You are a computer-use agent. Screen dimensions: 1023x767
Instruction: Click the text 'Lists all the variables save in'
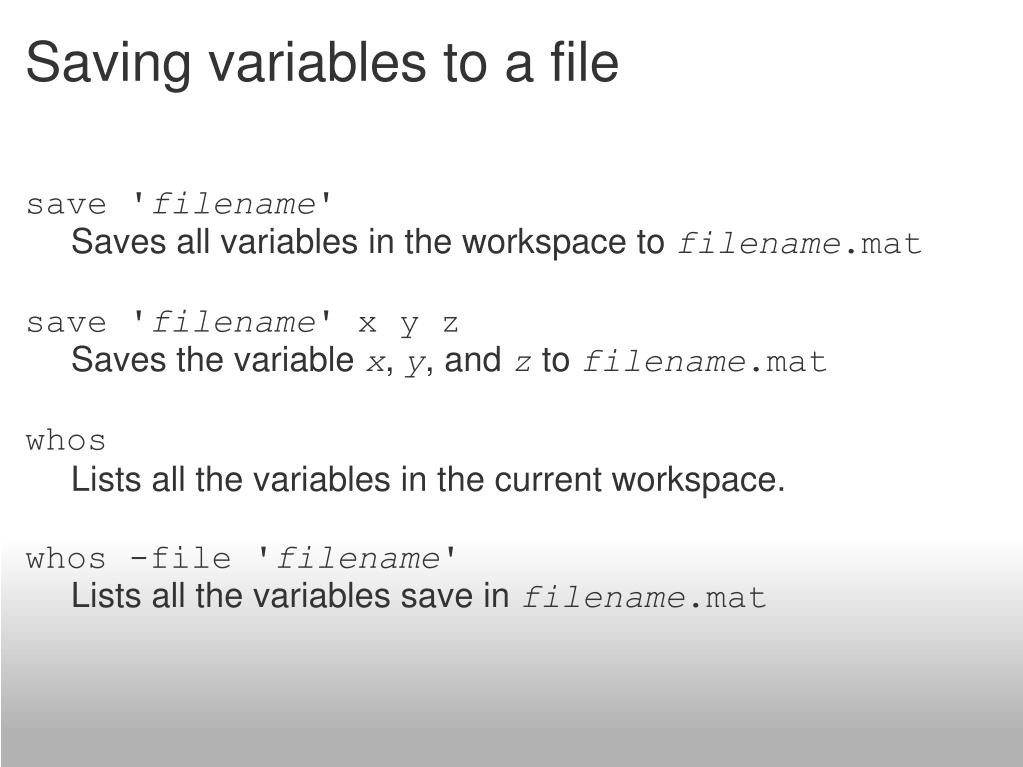pos(290,596)
